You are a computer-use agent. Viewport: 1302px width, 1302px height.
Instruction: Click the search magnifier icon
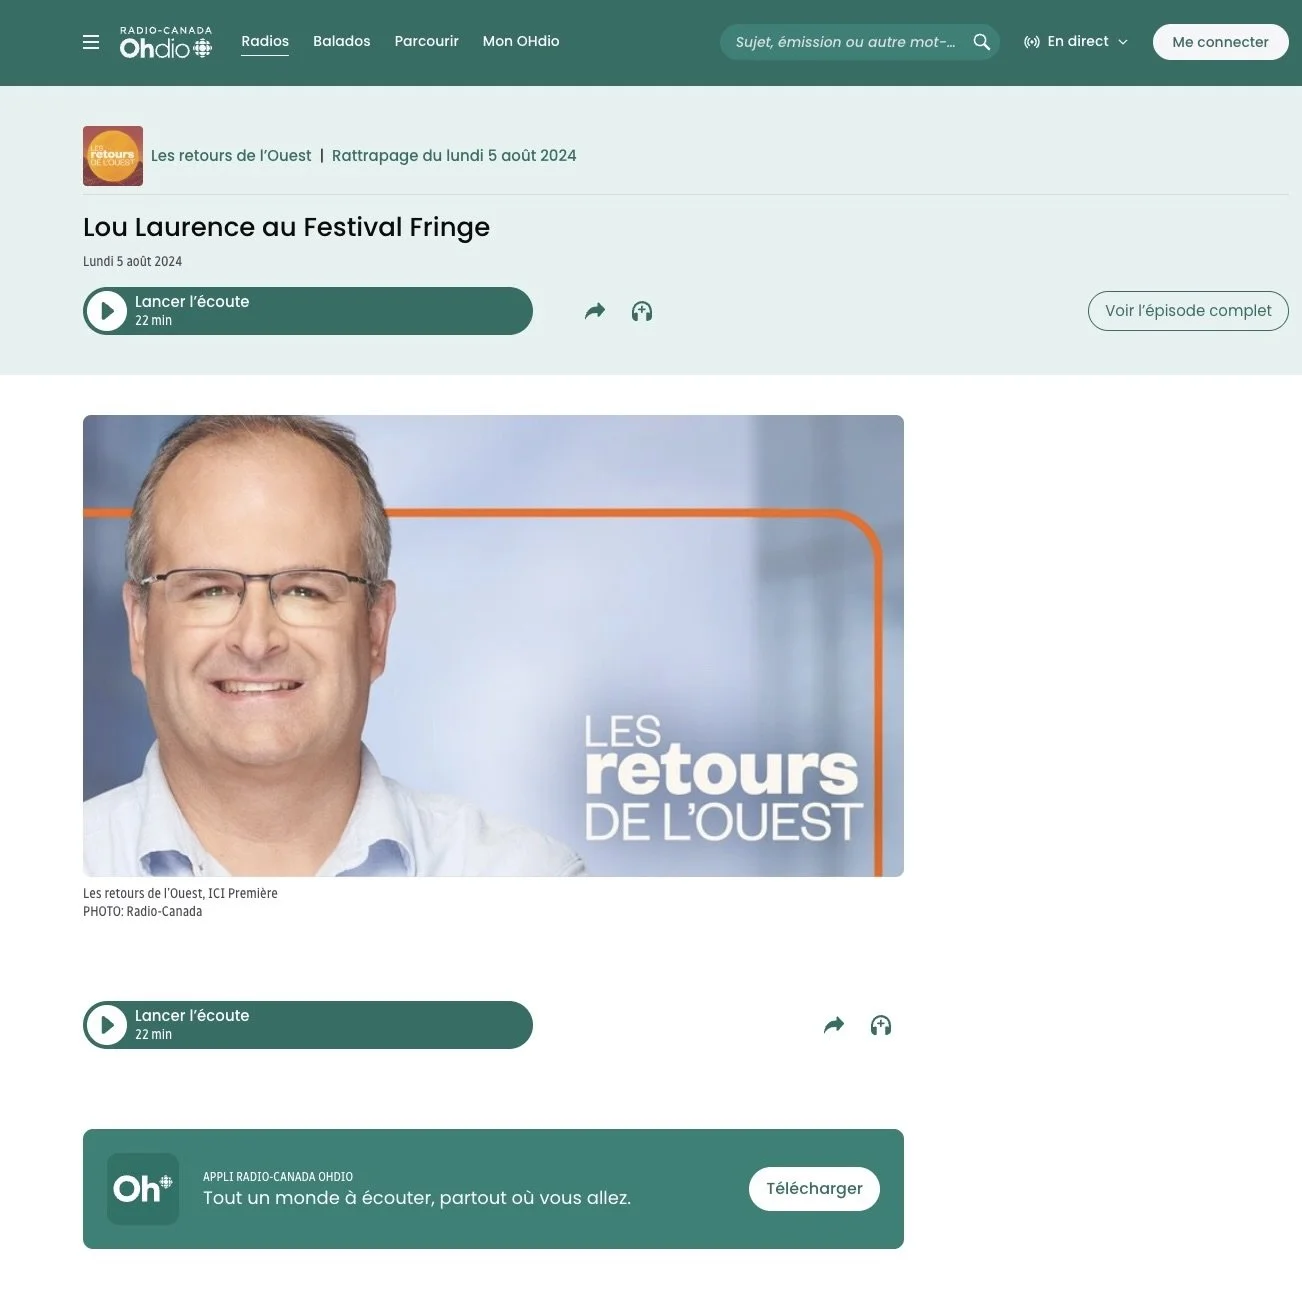click(x=982, y=42)
